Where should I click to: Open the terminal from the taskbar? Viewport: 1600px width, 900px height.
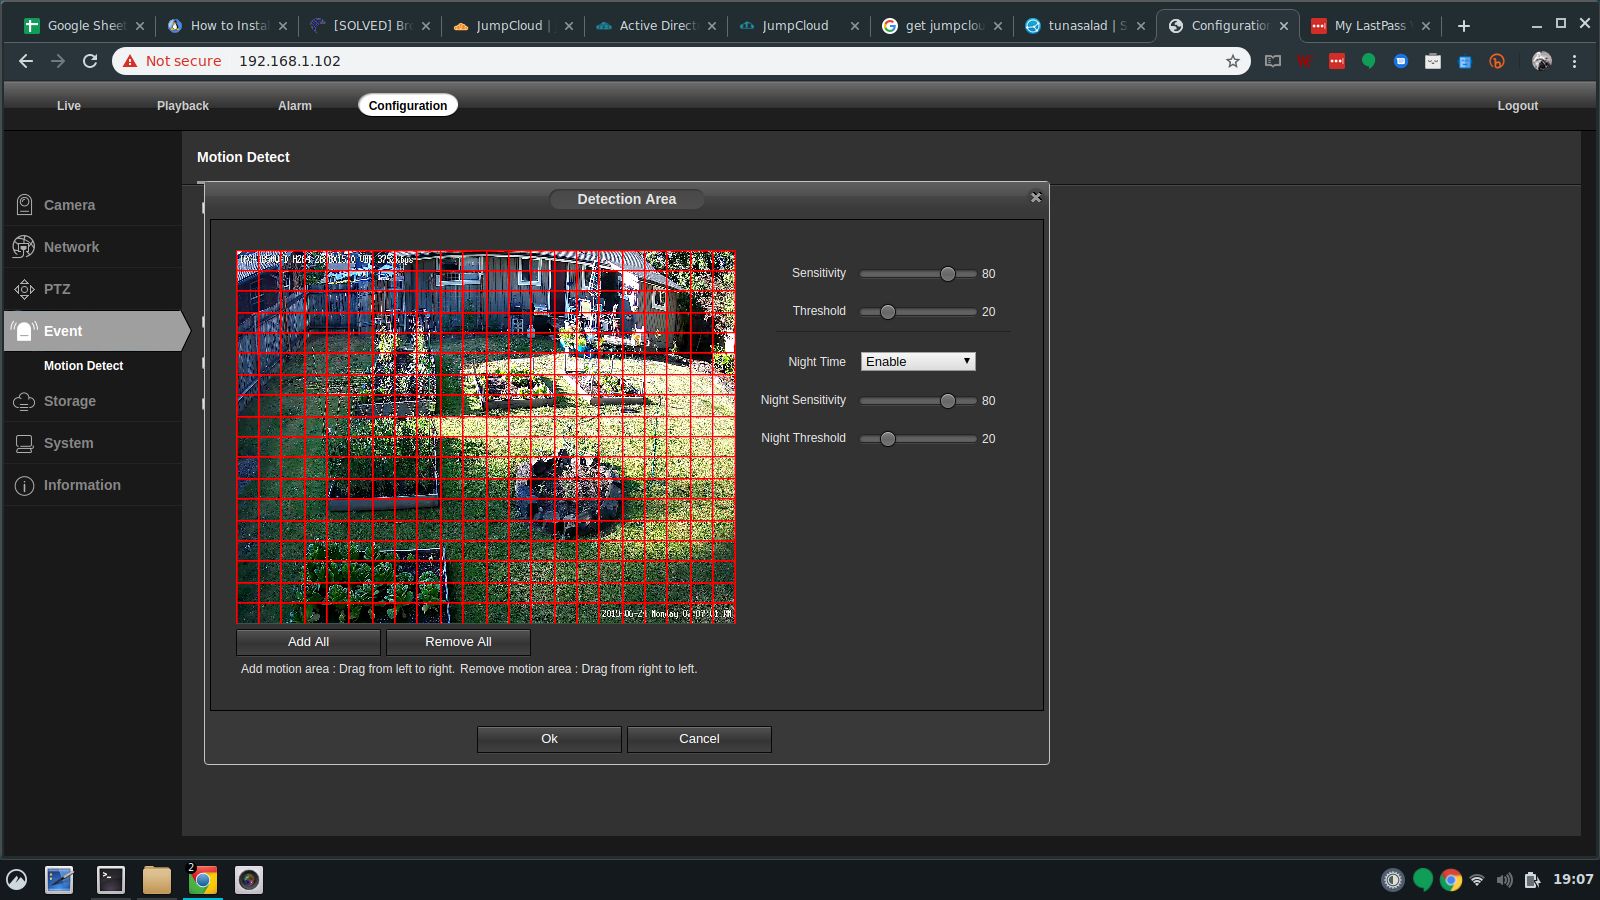coord(110,880)
